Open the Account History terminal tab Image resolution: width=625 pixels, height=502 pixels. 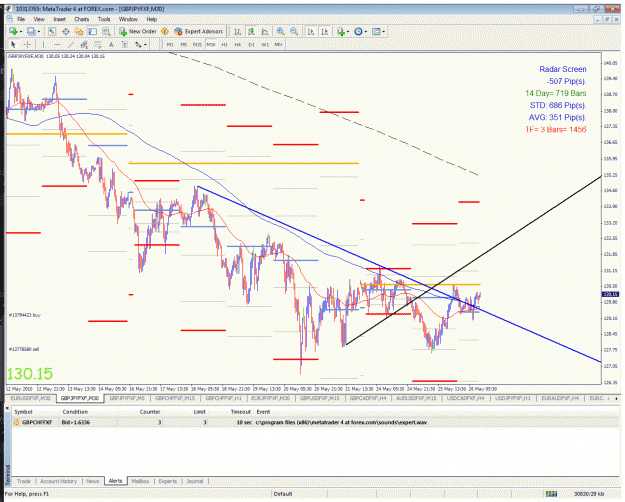pyautogui.click(x=59, y=481)
